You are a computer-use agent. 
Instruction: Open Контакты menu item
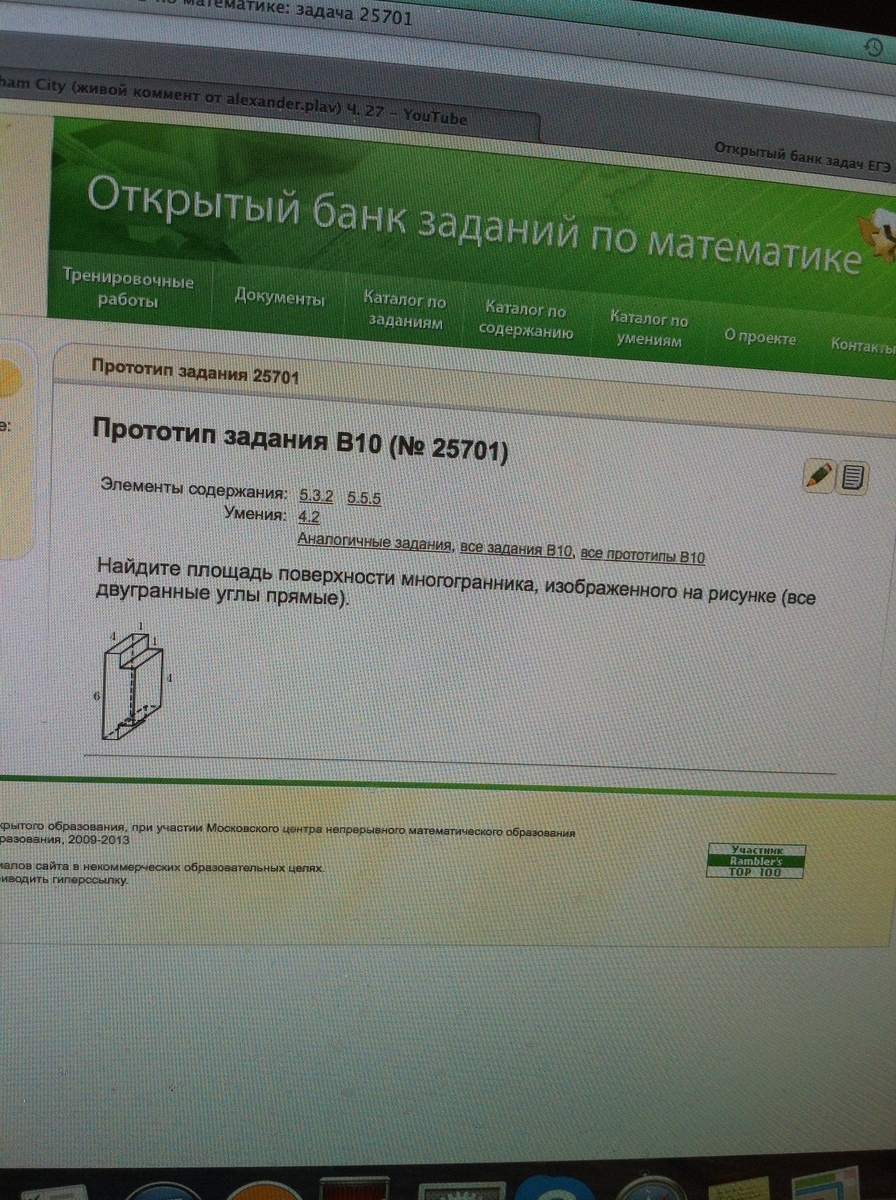[x=862, y=346]
